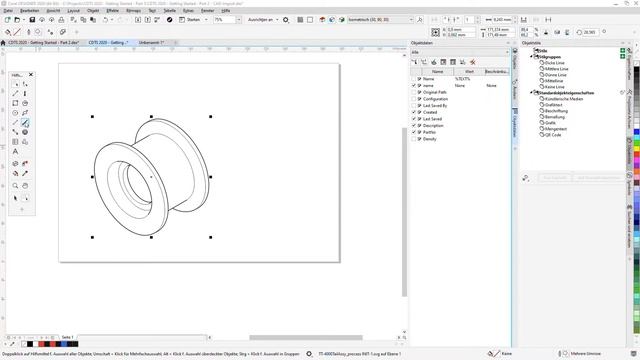This screenshot has height=360, width=640.
Task: Select the Zoom magnifier tool in toolbox
Action: click(15, 186)
